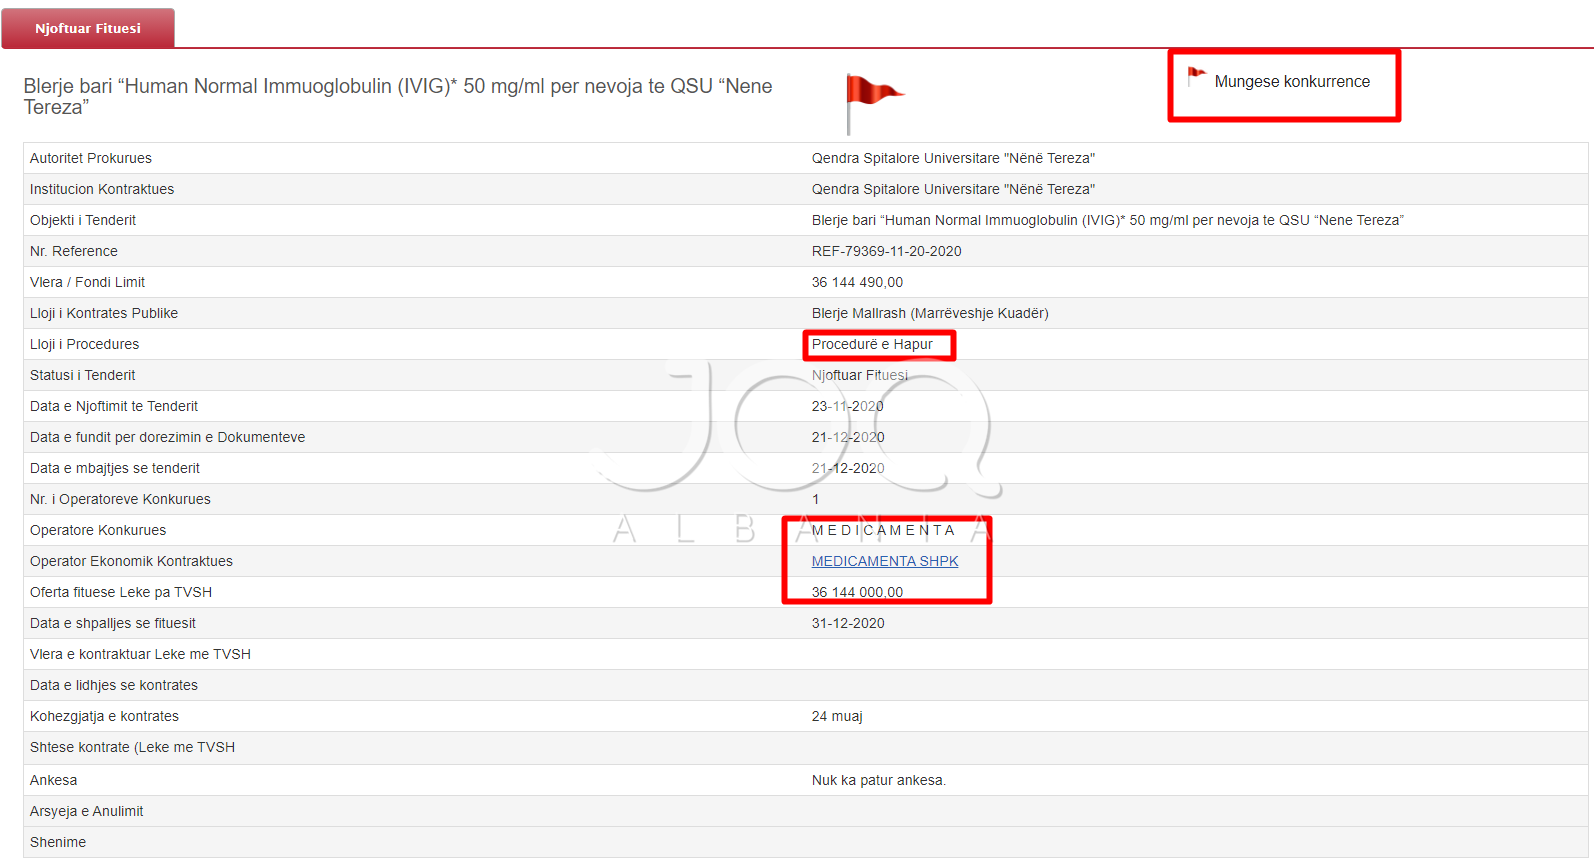
Task: Click the Institucion Kontraktues row label
Action: click(102, 189)
